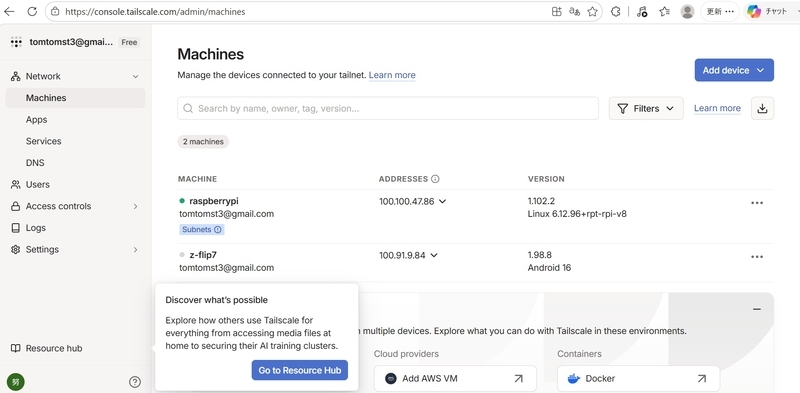Select Machines in the sidebar
The image size is (800, 393).
75,98
